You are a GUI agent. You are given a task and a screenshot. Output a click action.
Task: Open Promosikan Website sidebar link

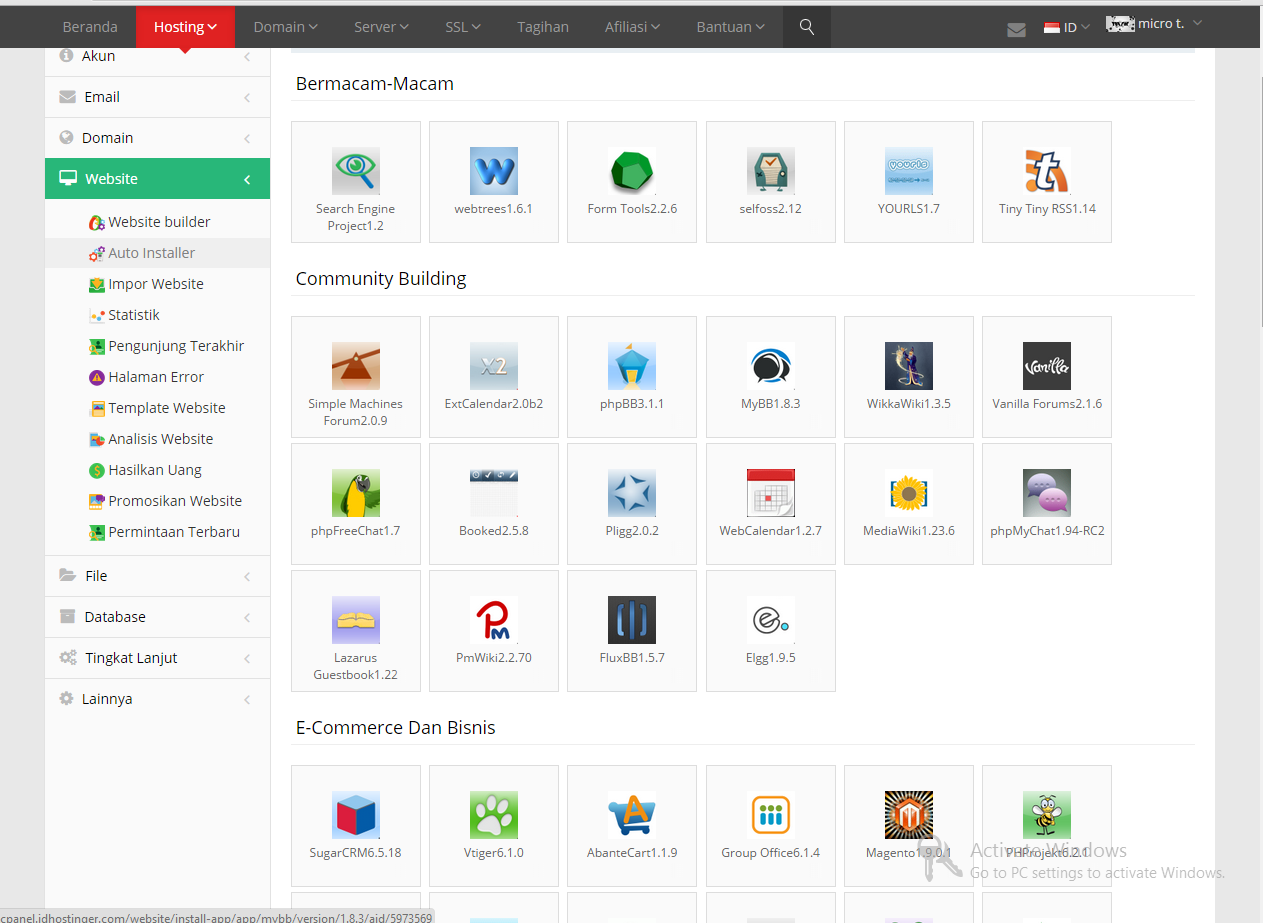click(165, 501)
